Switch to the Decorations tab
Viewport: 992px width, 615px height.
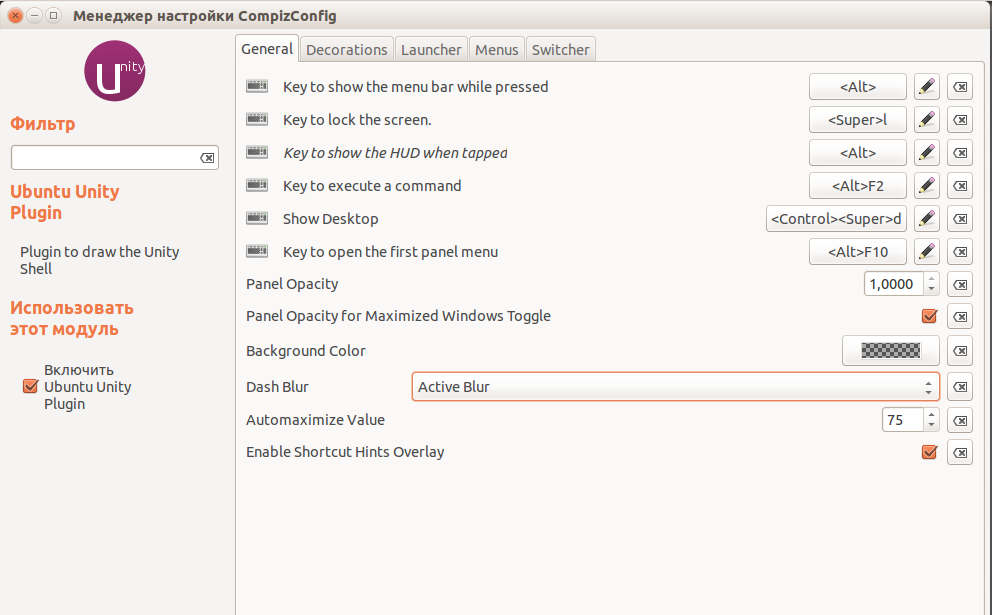tap(346, 49)
